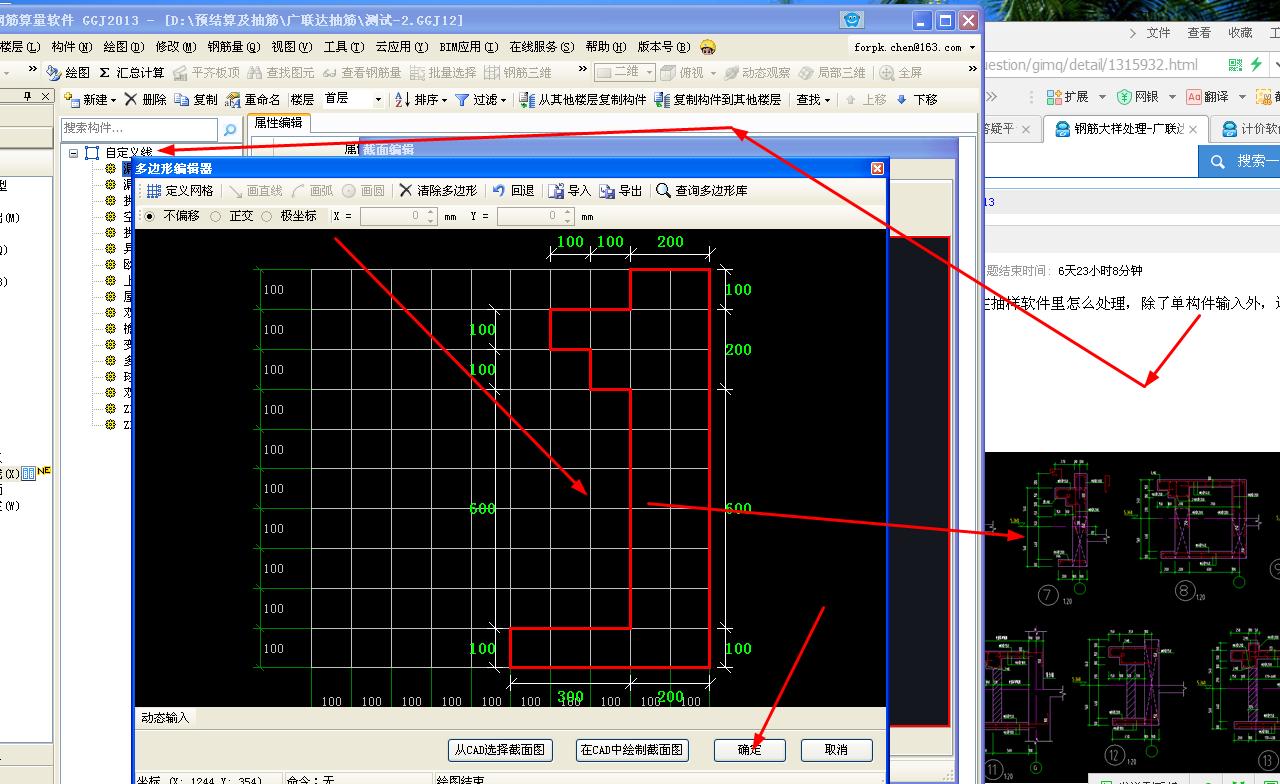Click browser 收藏 menu
The image size is (1280, 784).
[1240, 33]
